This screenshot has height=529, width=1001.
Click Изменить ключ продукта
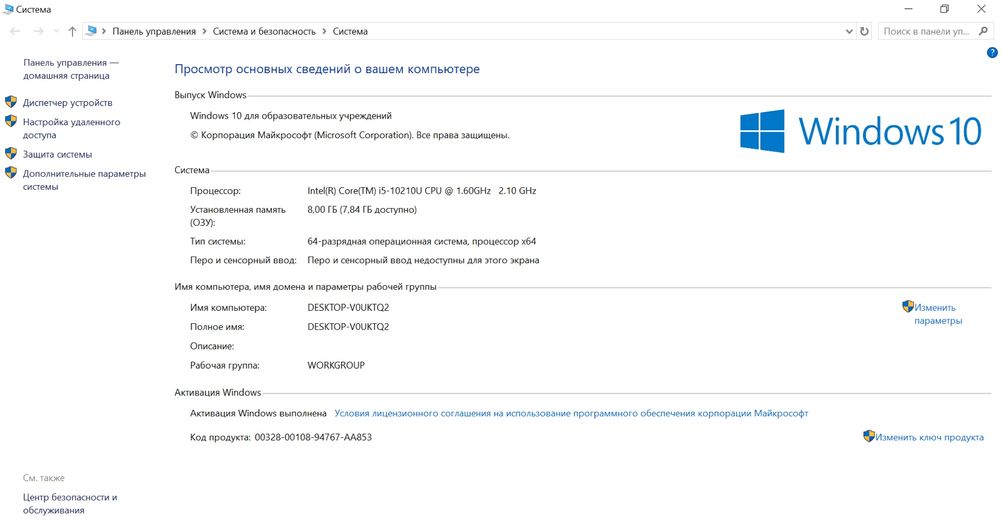click(x=930, y=437)
